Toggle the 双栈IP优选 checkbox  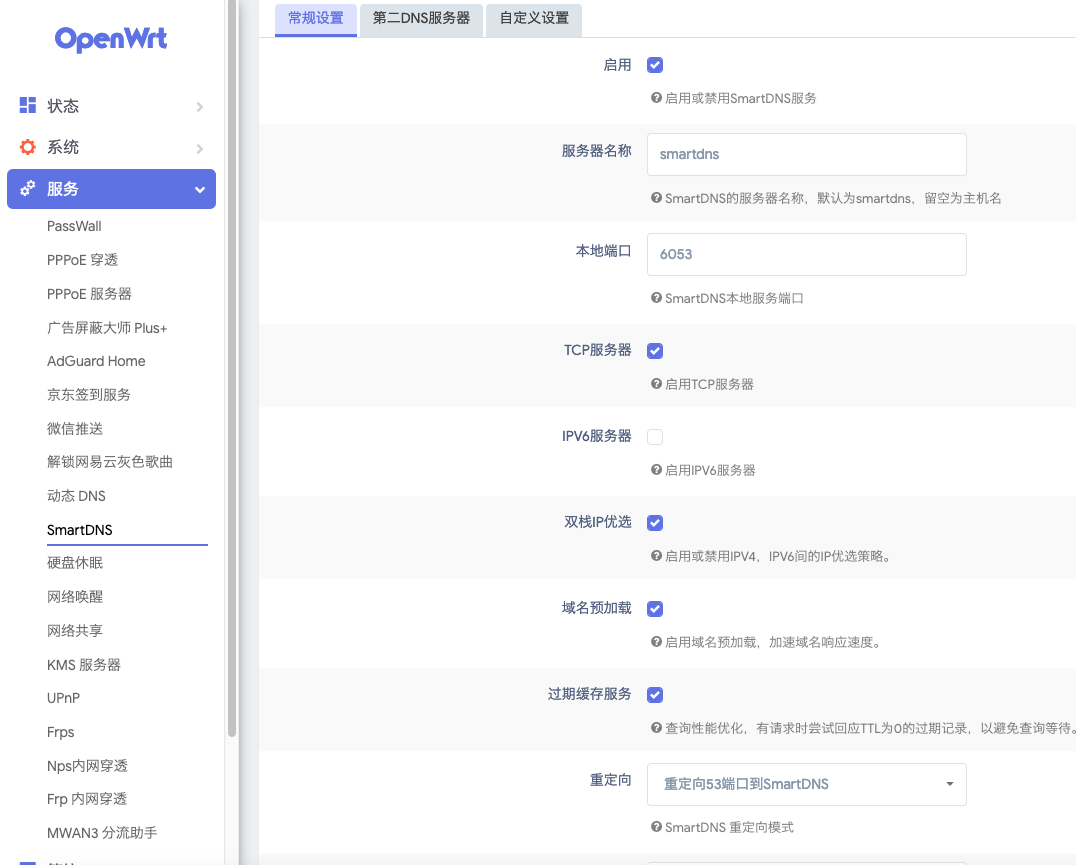click(x=655, y=523)
